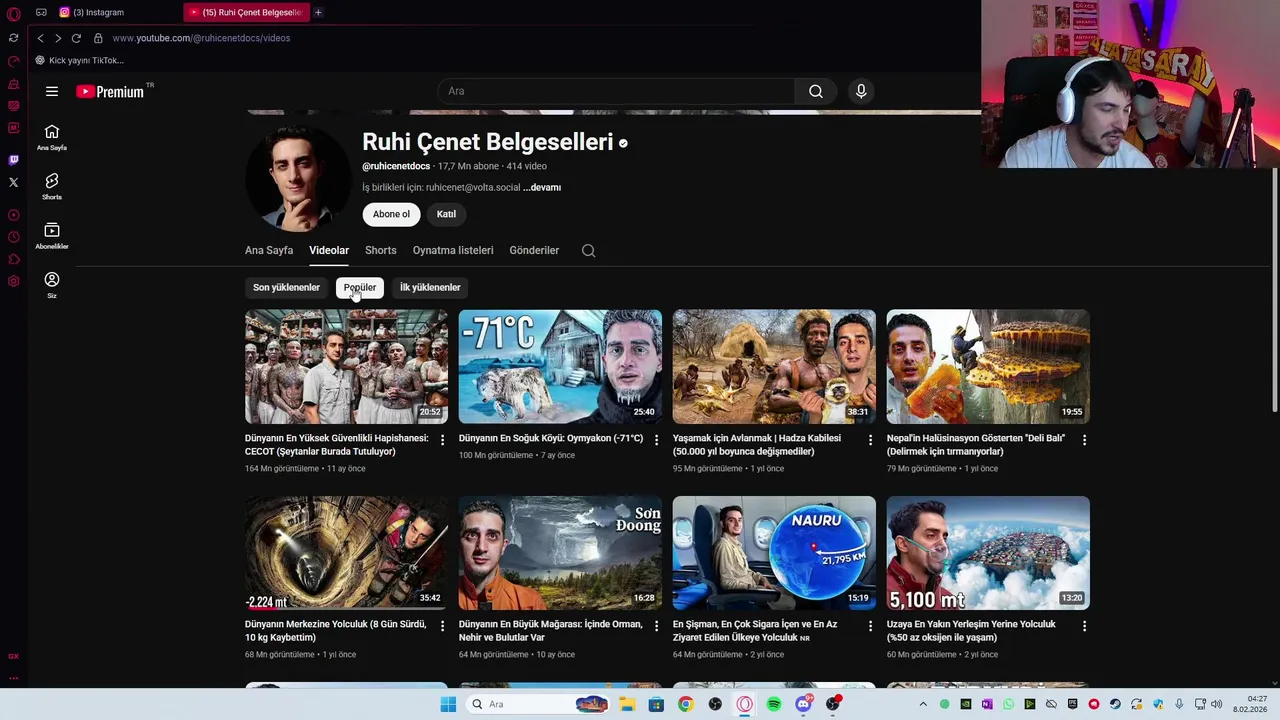Viewport: 1280px width, 720px height.
Task: Play the Son Doong cave thumbnail
Action: tap(560, 552)
